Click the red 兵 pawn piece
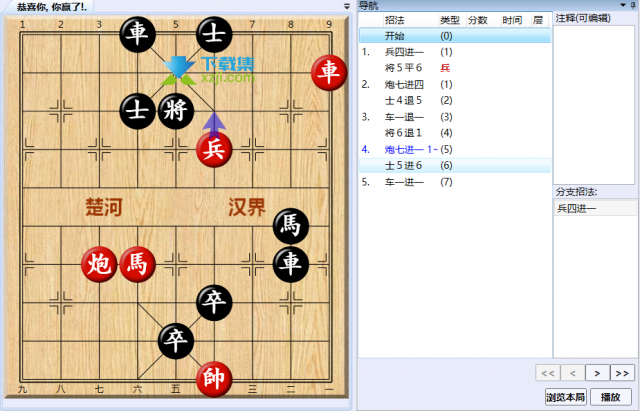Screen dimensions: 640x411 (214, 149)
